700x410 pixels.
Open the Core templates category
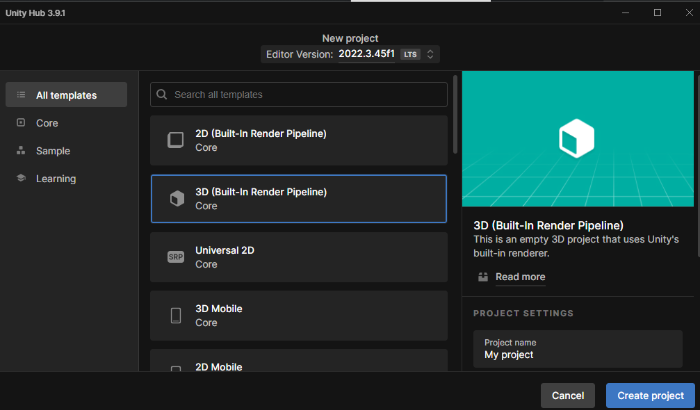pyautogui.click(x=66, y=123)
